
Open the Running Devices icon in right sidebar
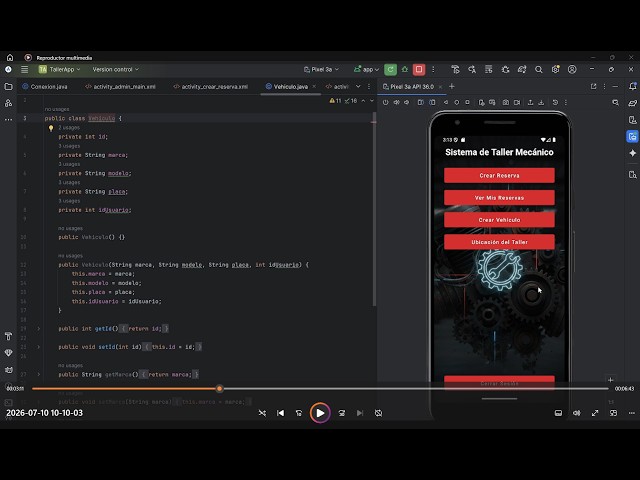click(x=633, y=136)
